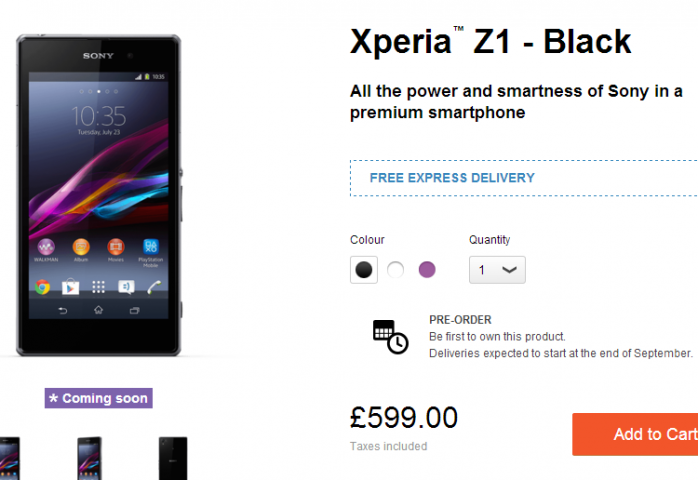This screenshot has height=480, width=698.
Task: Click the Coming soon badge
Action: [x=98, y=398]
